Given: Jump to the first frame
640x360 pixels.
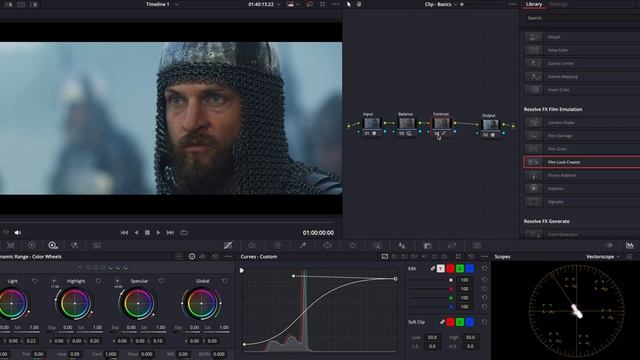Looking at the screenshot, I should [124, 233].
